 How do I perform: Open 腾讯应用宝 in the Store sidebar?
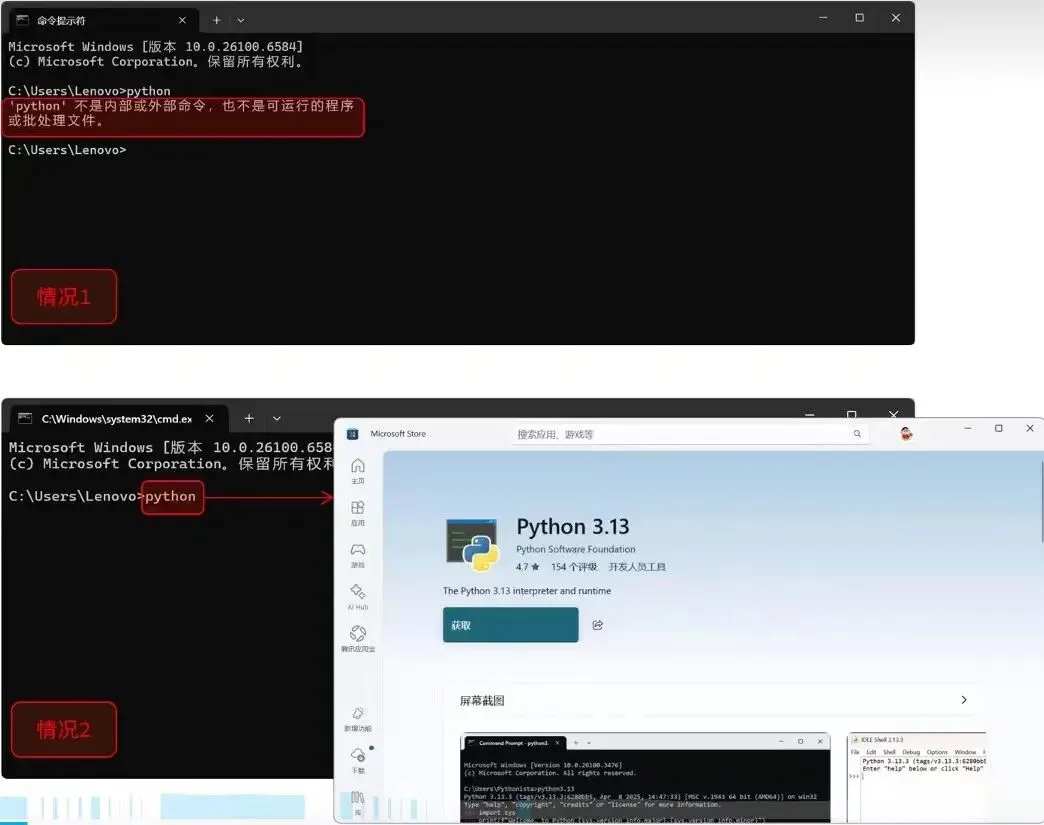point(358,638)
